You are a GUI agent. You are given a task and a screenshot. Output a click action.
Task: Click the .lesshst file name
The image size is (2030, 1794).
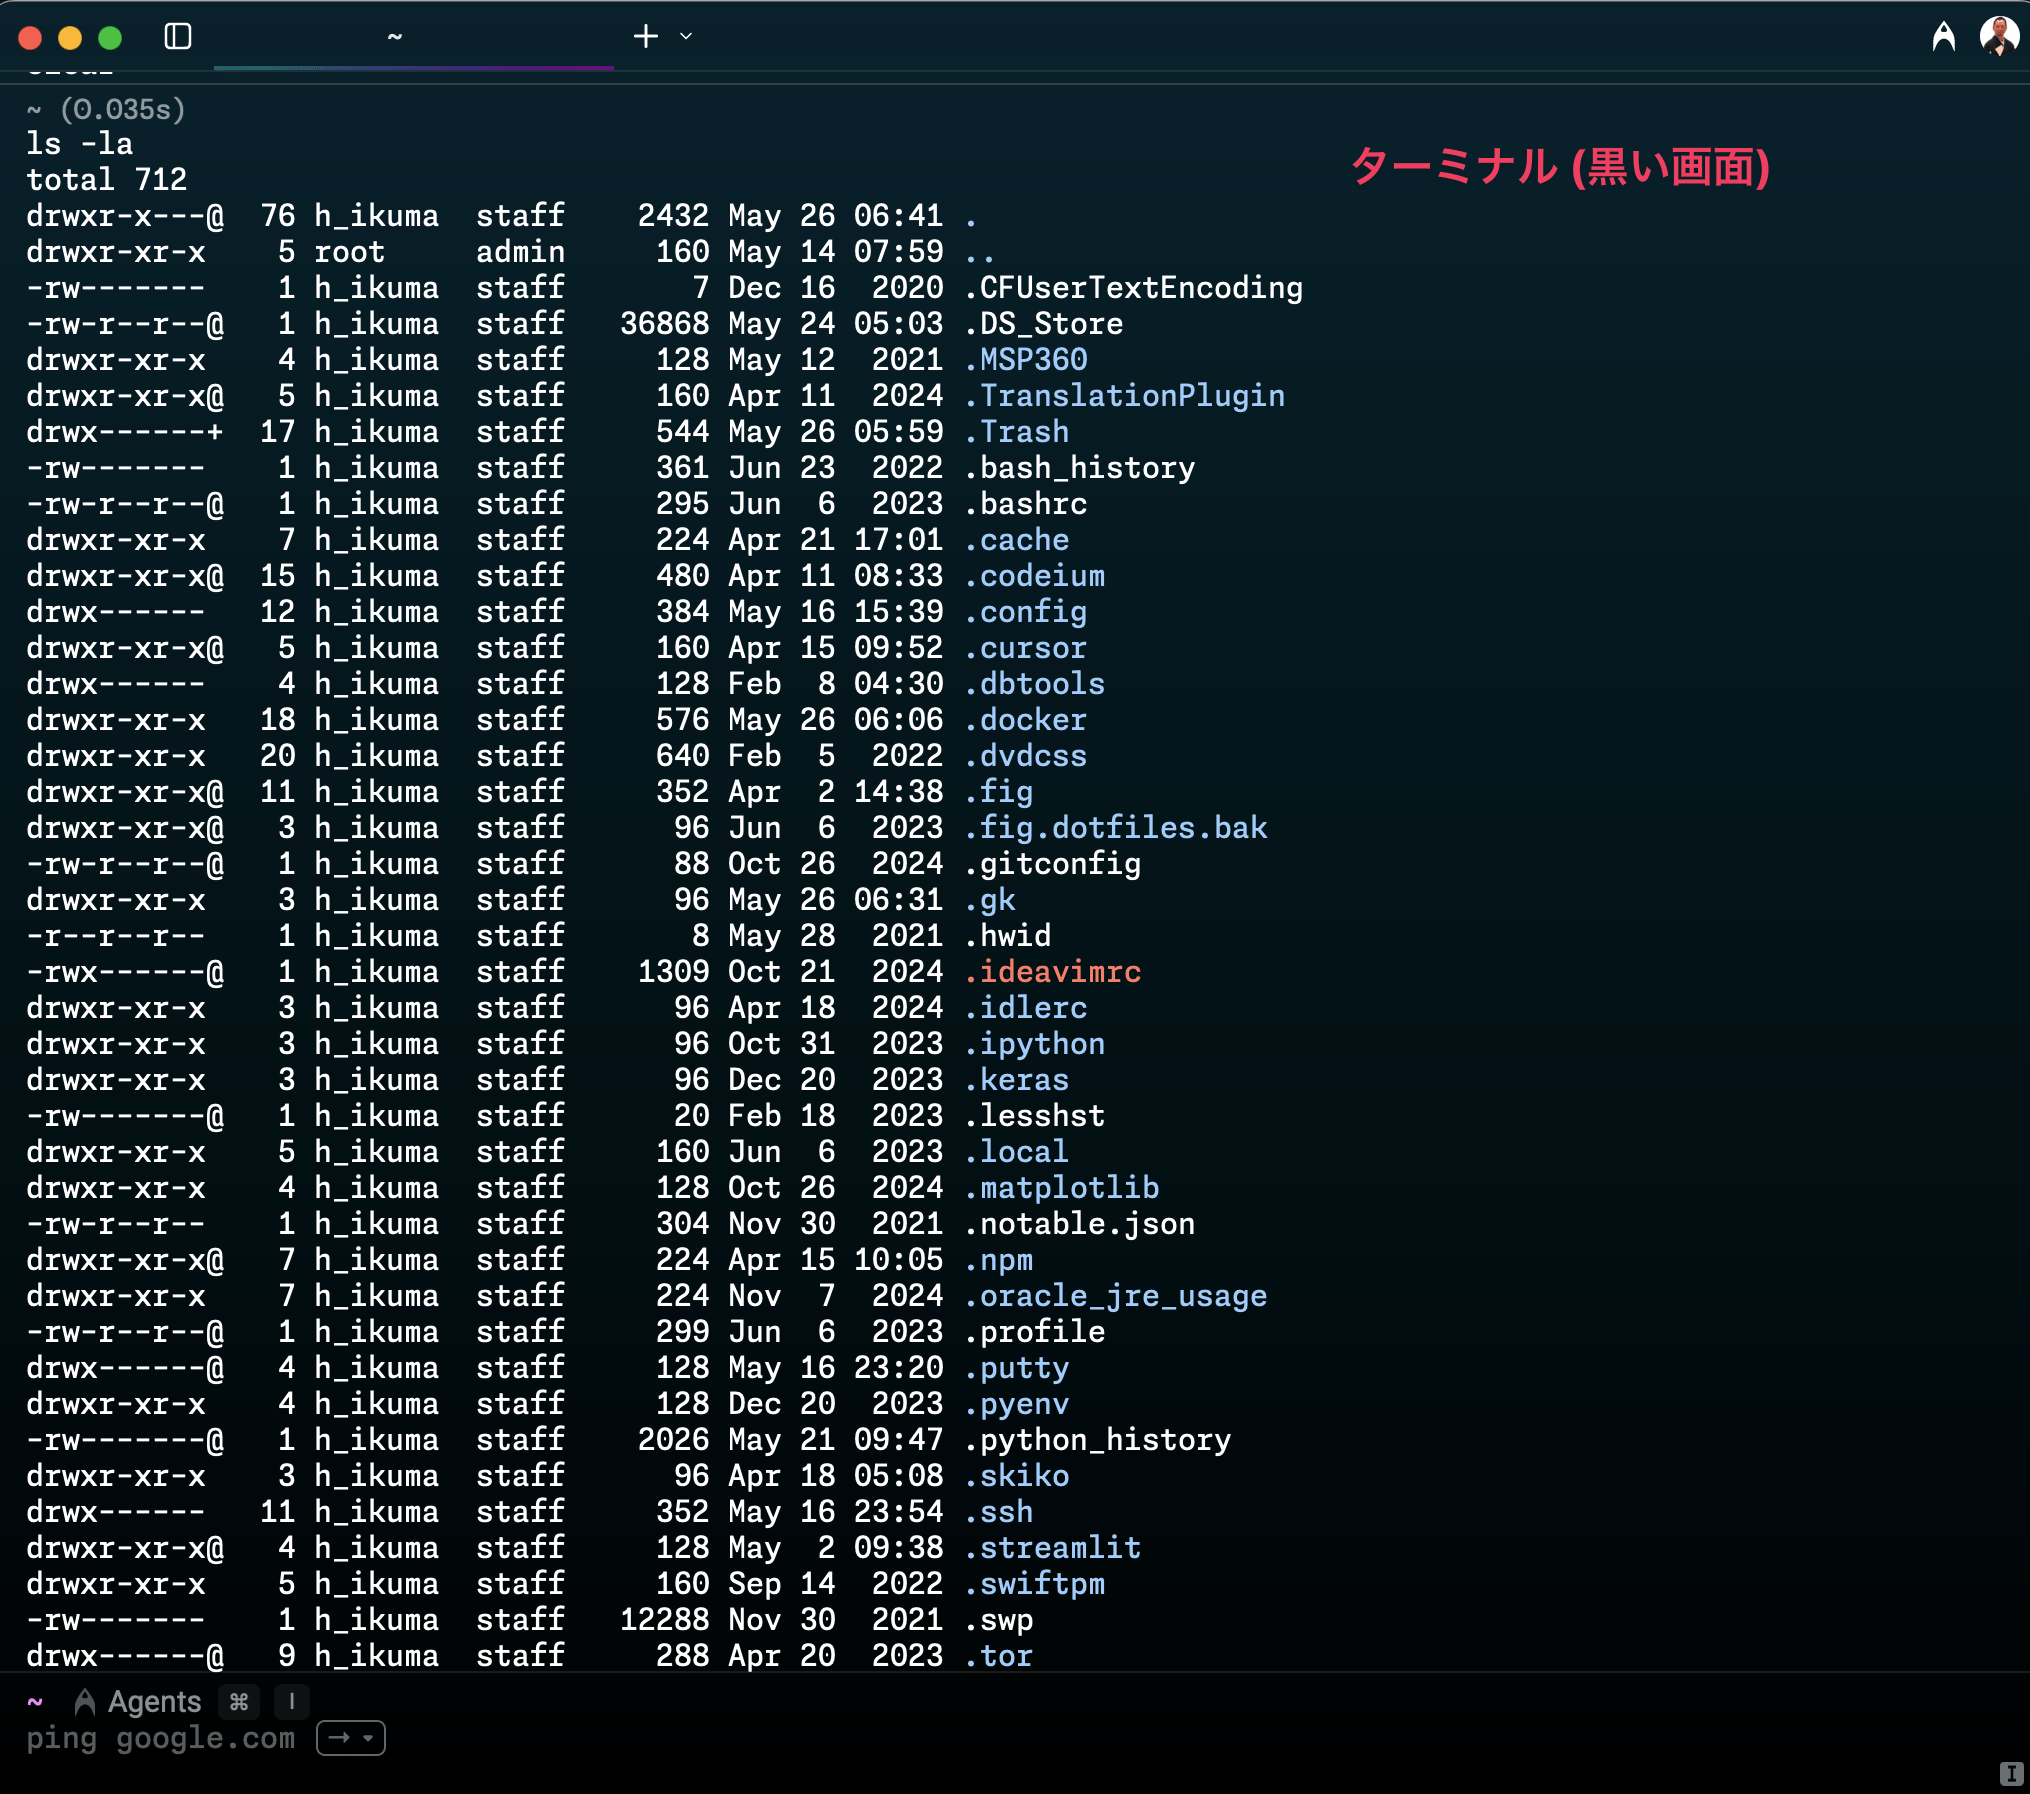click(x=1034, y=1116)
